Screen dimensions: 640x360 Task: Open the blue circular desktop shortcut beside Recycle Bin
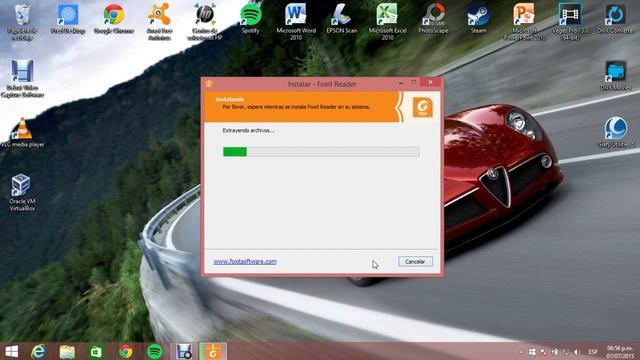point(68,18)
